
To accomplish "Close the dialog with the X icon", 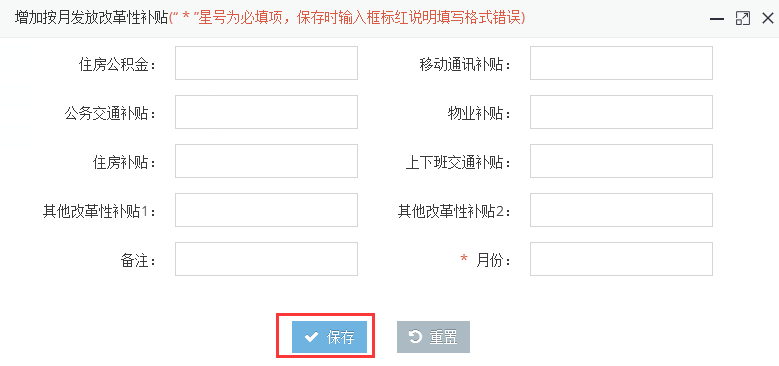I will point(768,19).
